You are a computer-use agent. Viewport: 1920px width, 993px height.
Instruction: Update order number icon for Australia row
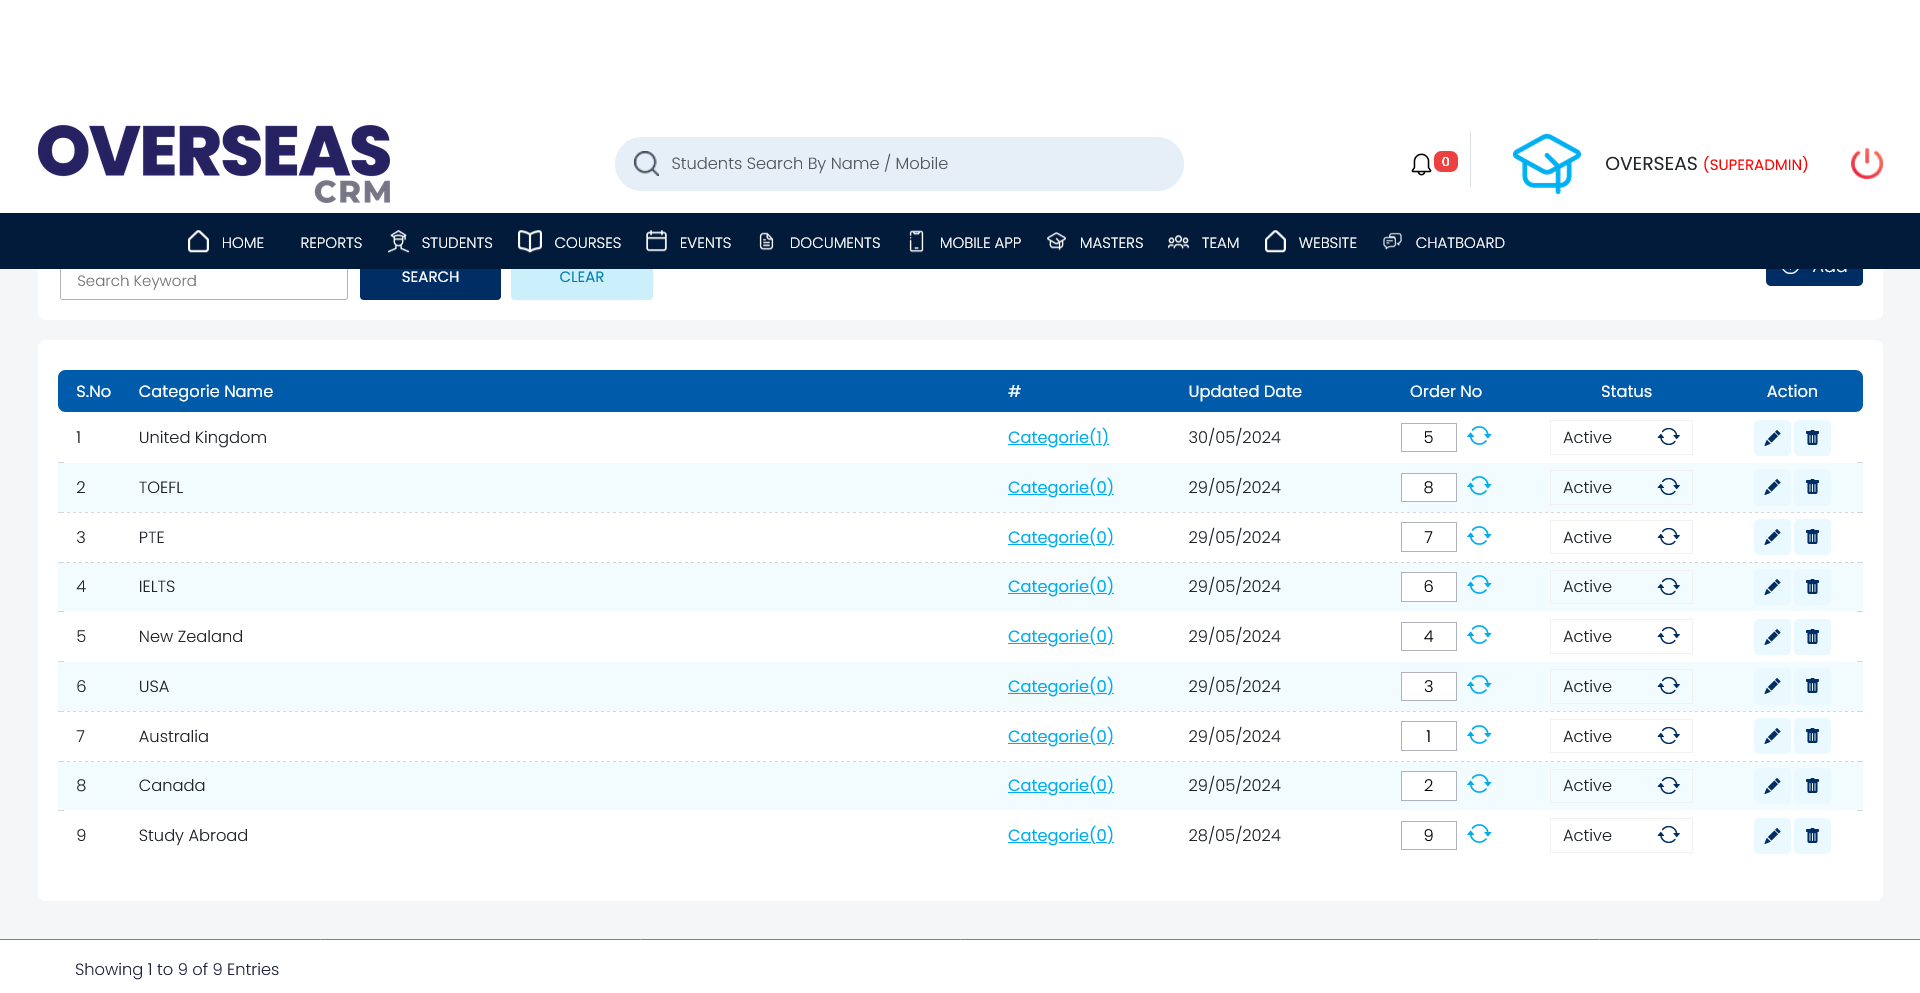coord(1479,735)
